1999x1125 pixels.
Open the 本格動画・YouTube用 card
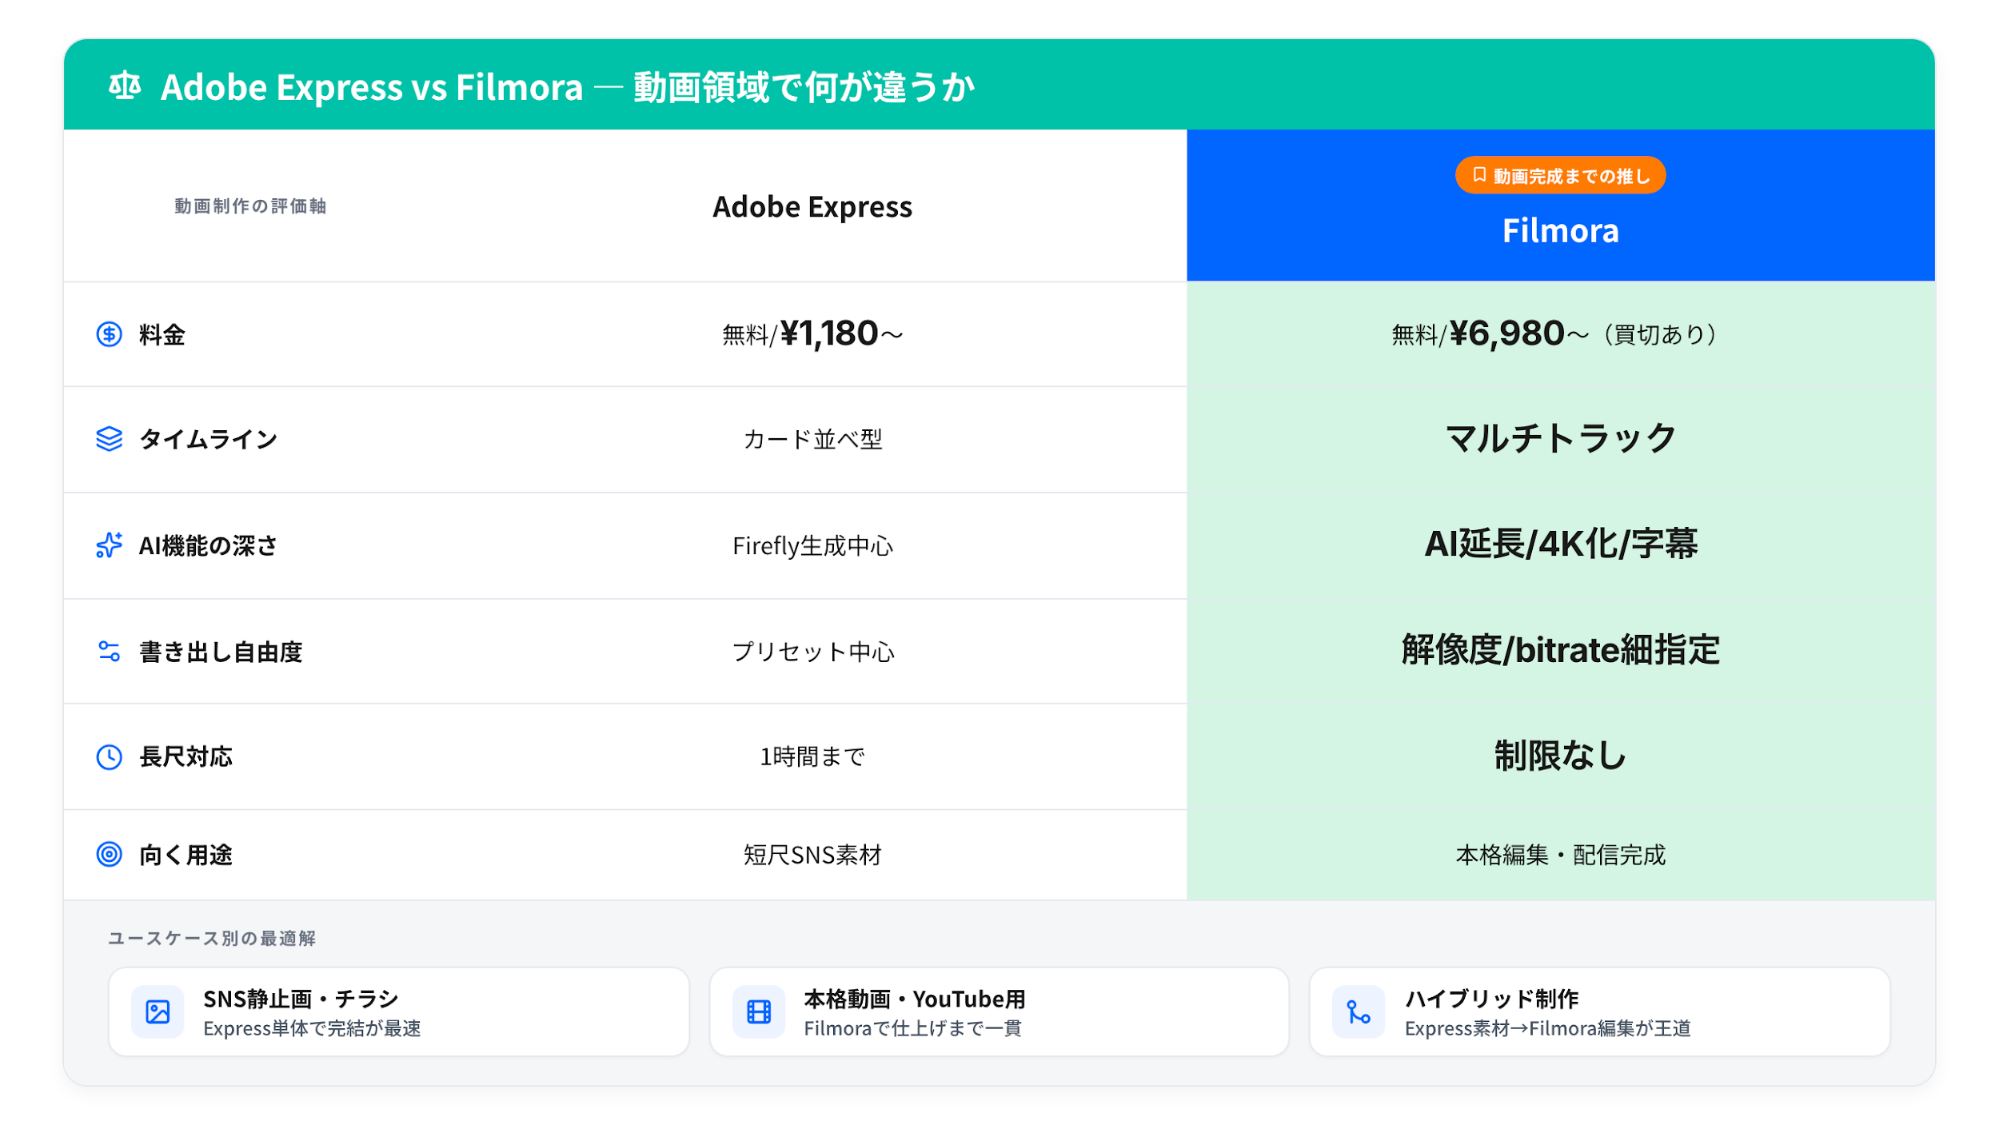click(x=999, y=1012)
